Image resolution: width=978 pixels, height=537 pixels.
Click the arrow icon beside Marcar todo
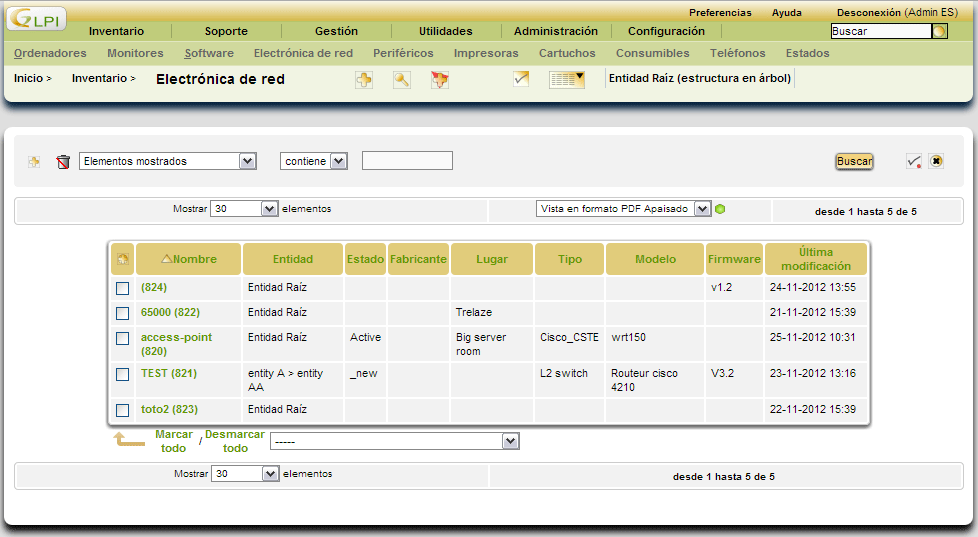click(x=129, y=440)
